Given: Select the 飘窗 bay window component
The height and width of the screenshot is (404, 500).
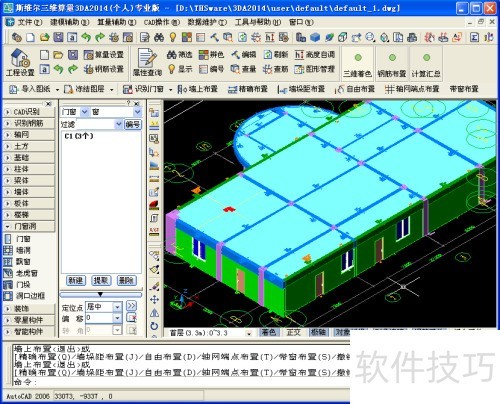Looking at the screenshot, I should pos(17,261).
